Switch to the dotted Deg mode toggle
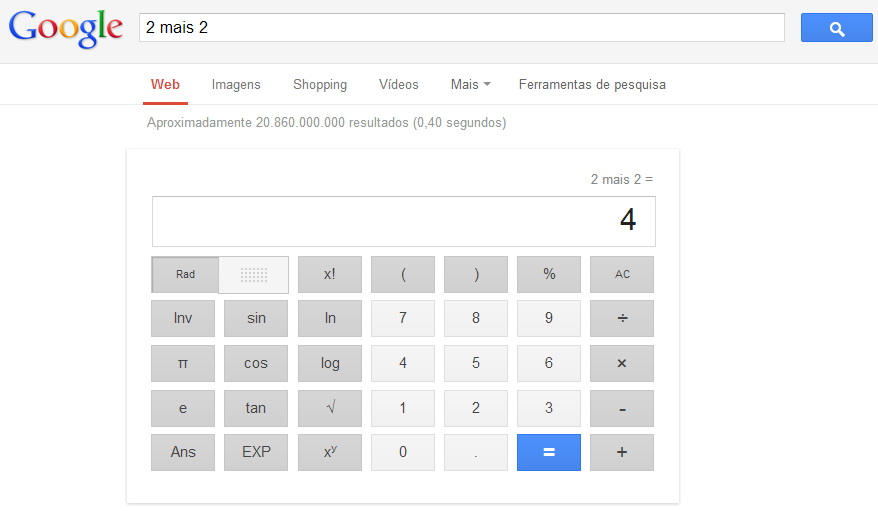Viewport: 878px width, 511px height. 254,274
